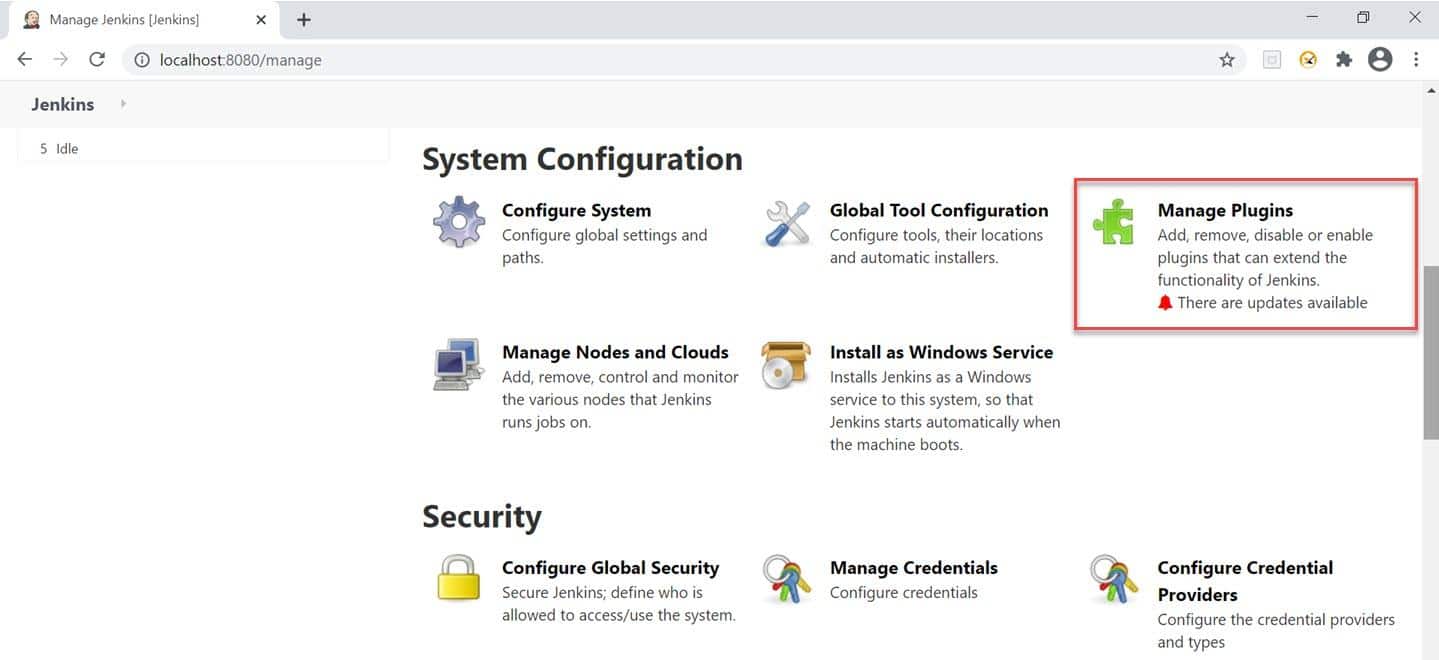Click 'There are updates available' text
The image size is (1439, 660).
point(1272,302)
